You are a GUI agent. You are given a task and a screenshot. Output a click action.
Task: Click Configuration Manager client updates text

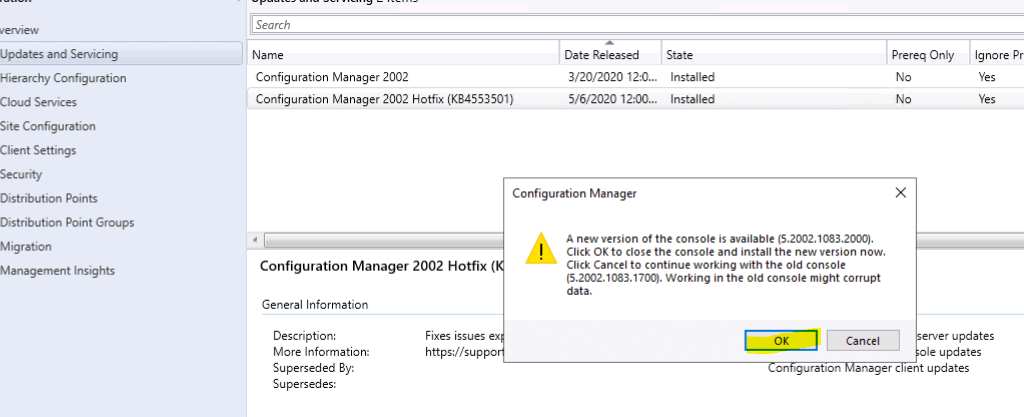click(x=869, y=368)
